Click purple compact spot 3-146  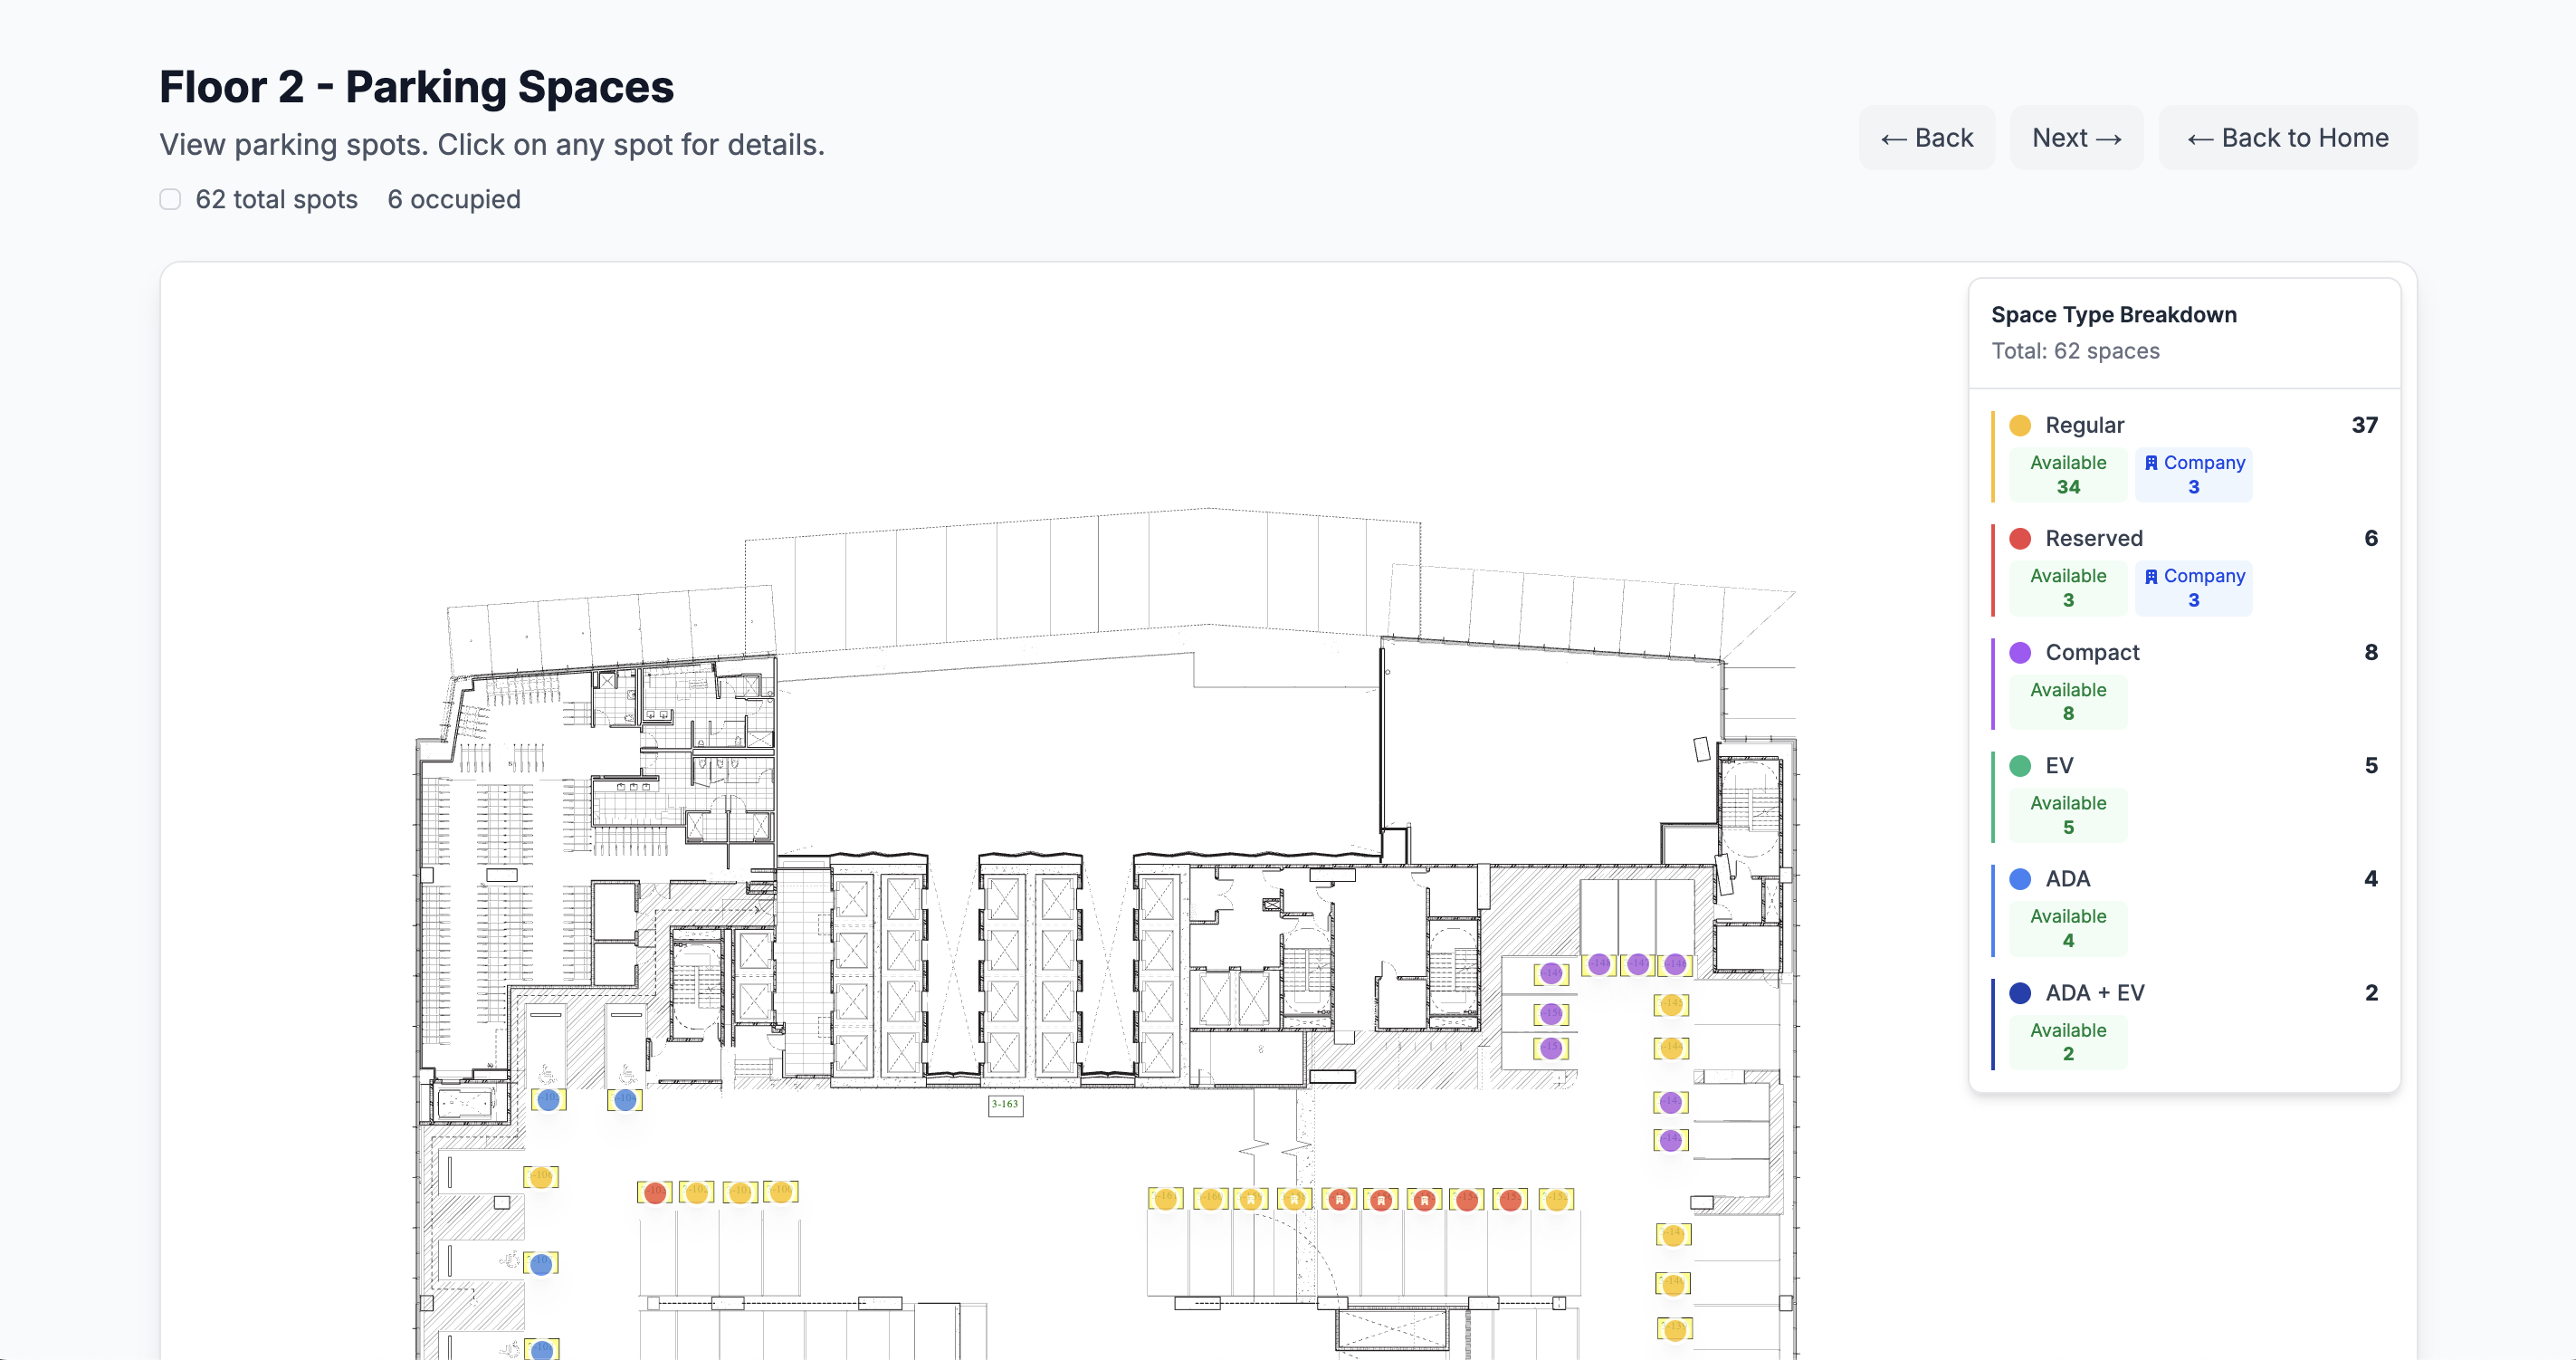(x=1675, y=964)
